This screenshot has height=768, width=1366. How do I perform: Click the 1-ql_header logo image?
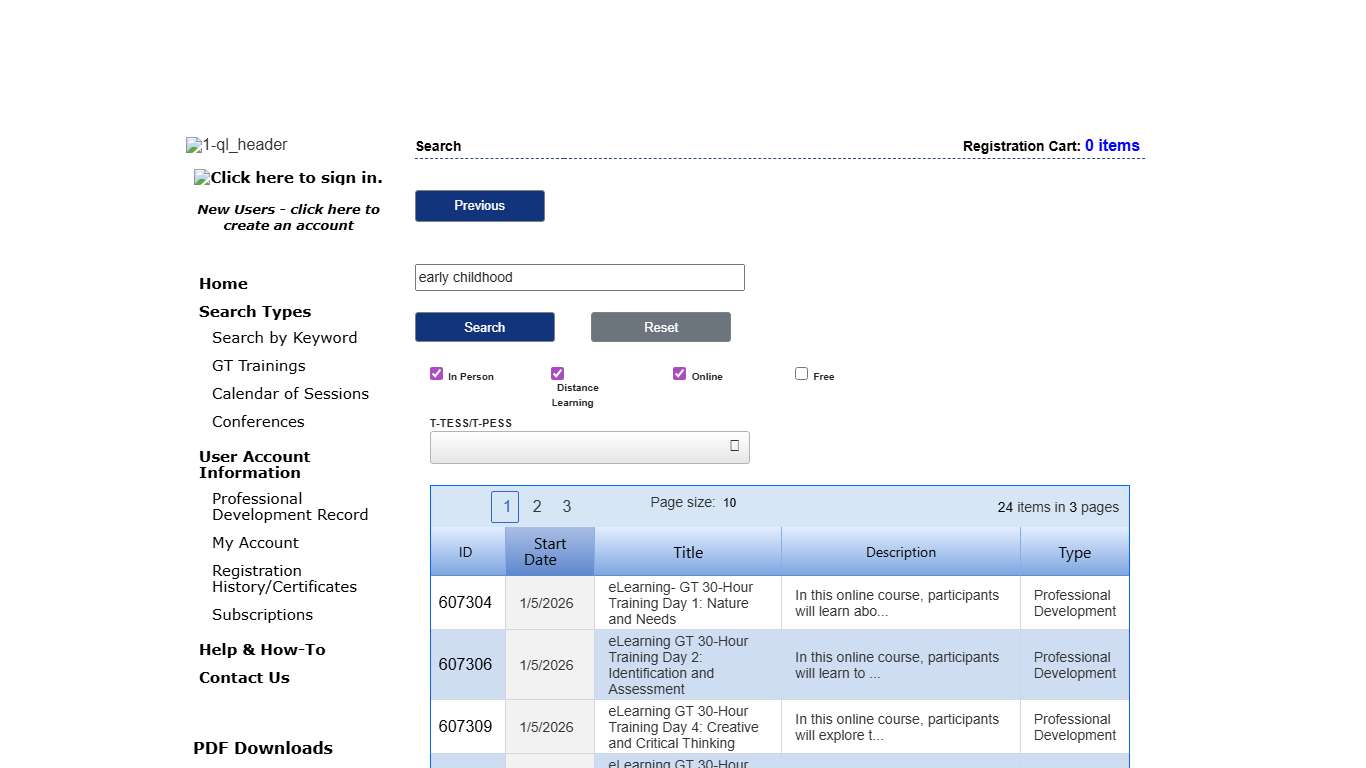[237, 145]
